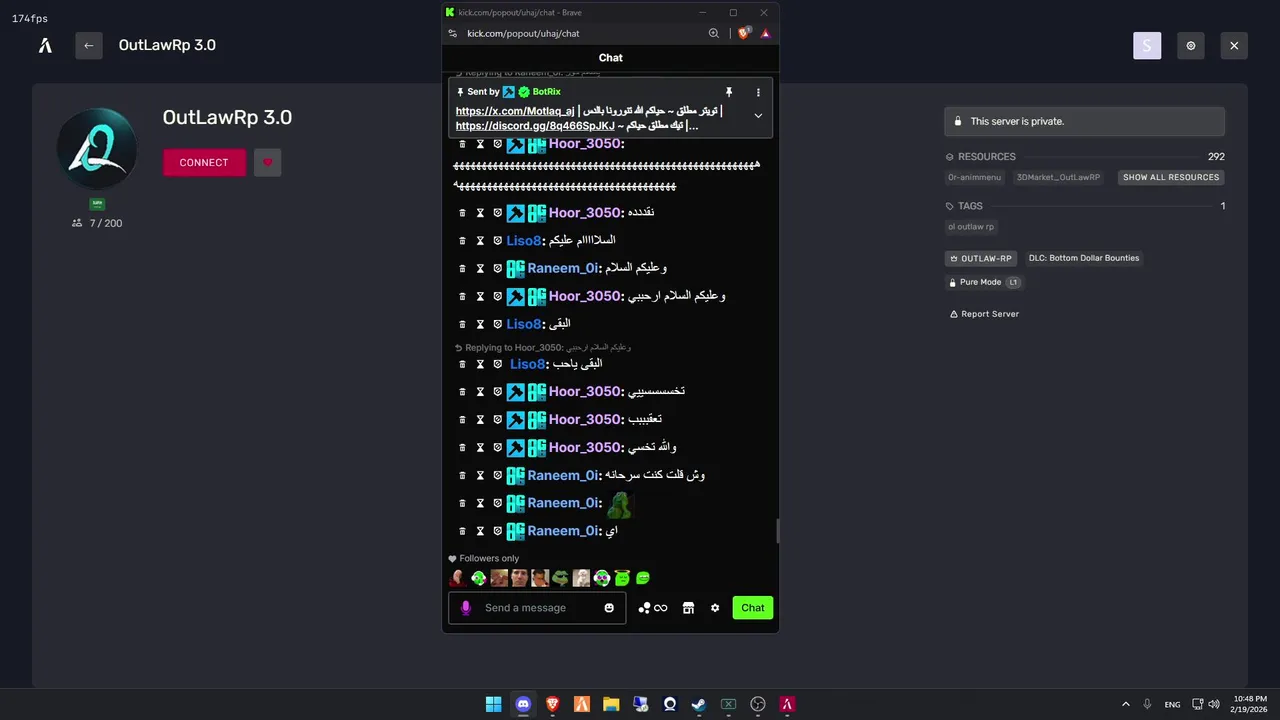Image resolution: width=1280 pixels, height=720 pixels.
Task: Click the Brave address bar URL
Action: (523, 33)
